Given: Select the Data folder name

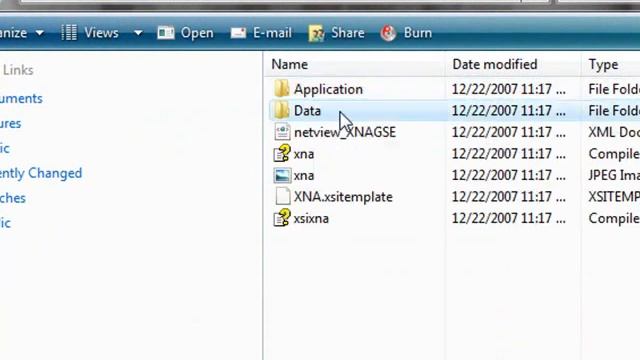Looking at the screenshot, I should [307, 111].
